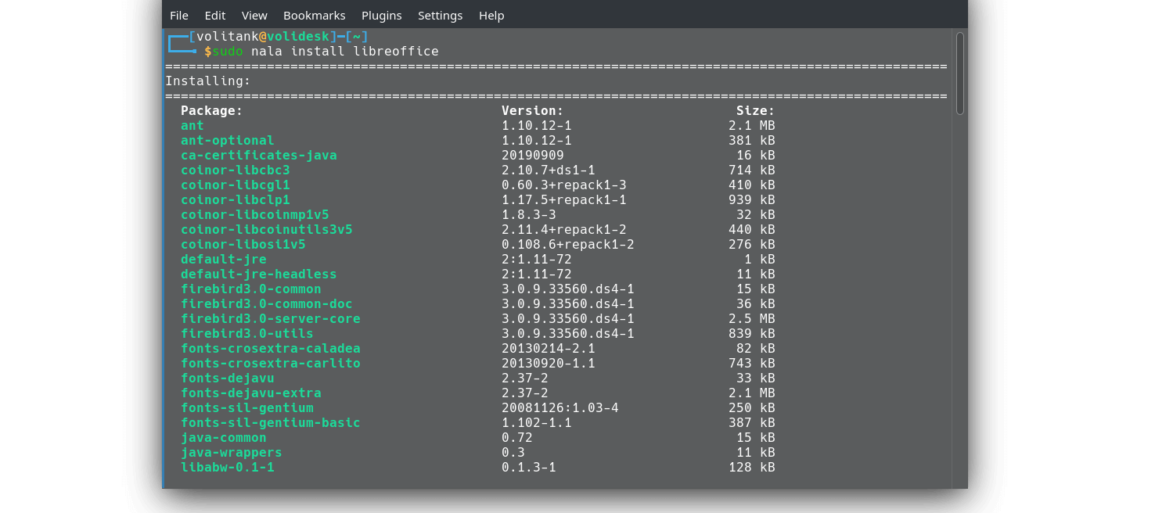Image resolution: width=1155 pixels, height=513 pixels.
Task: Open the Settings menu
Action: pos(440,16)
